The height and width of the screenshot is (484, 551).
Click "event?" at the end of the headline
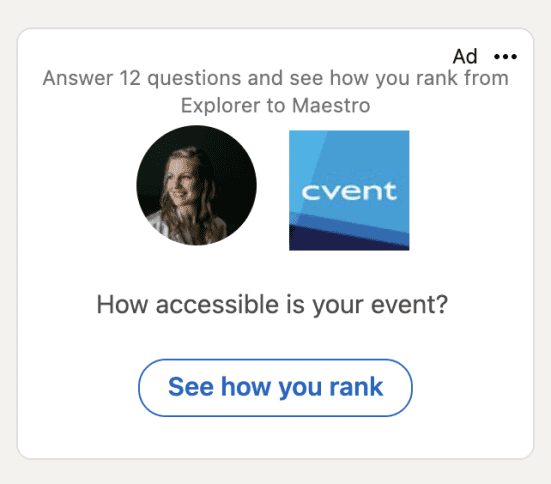click(x=409, y=304)
